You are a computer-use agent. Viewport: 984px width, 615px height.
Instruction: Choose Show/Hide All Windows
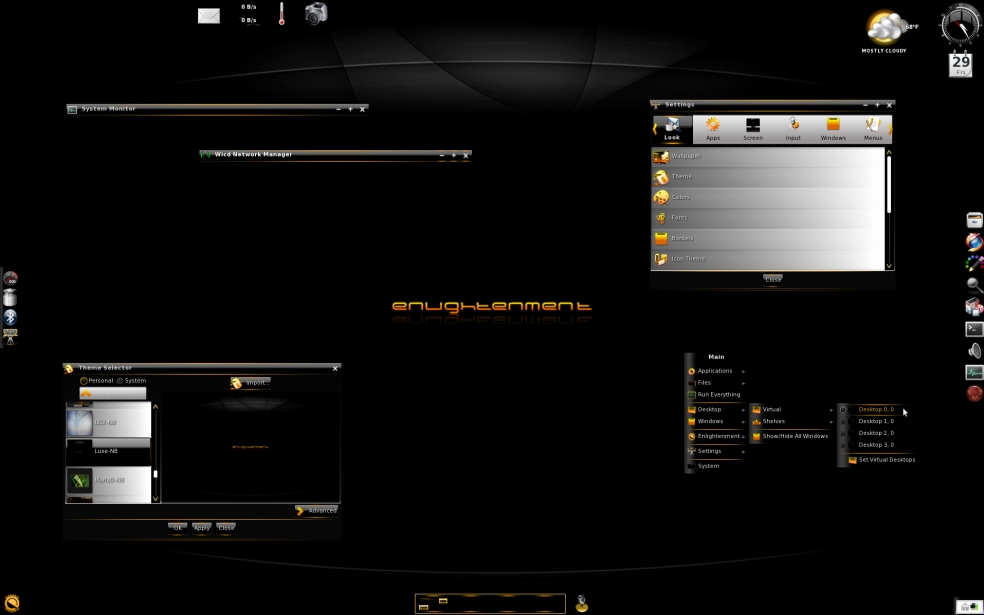(793, 436)
